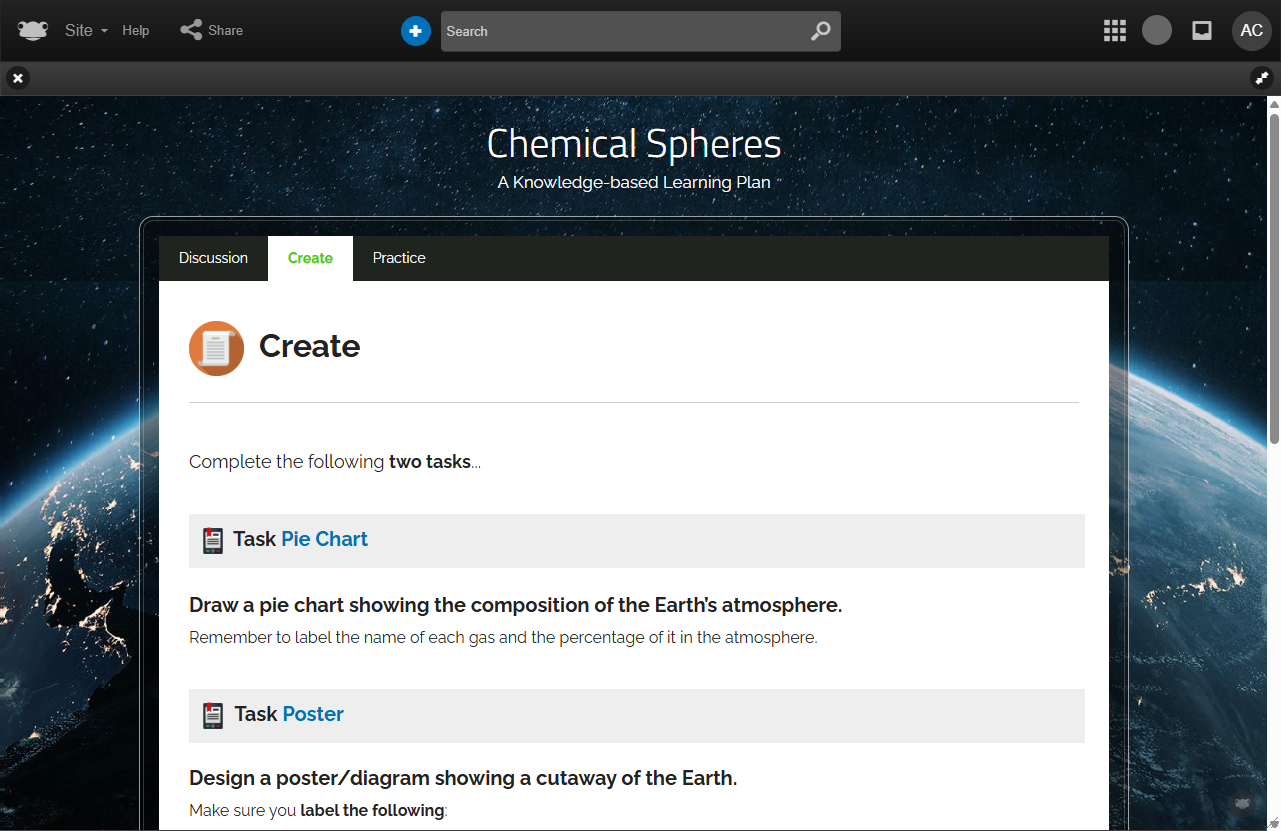1281x831 pixels.
Task: Close the page with the X button
Action: [18, 78]
